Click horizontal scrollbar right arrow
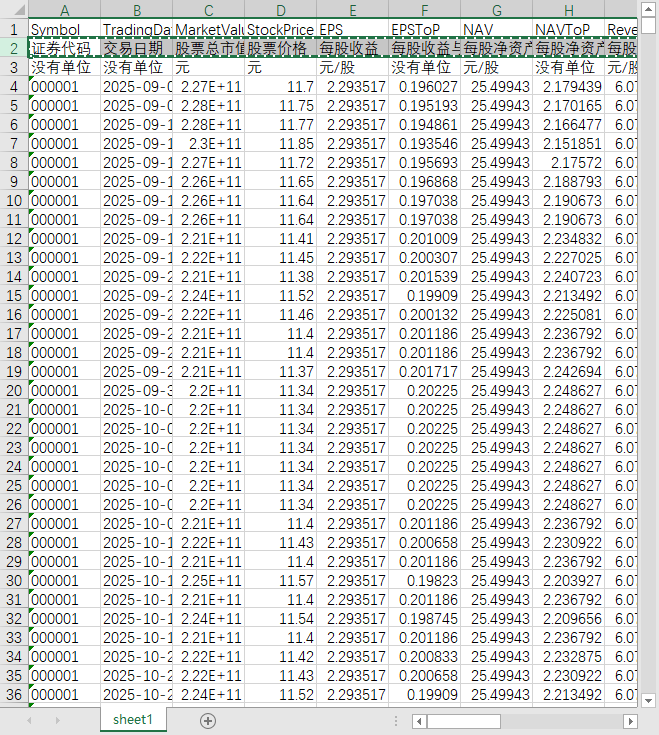The image size is (659, 735). pyautogui.click(x=630, y=721)
